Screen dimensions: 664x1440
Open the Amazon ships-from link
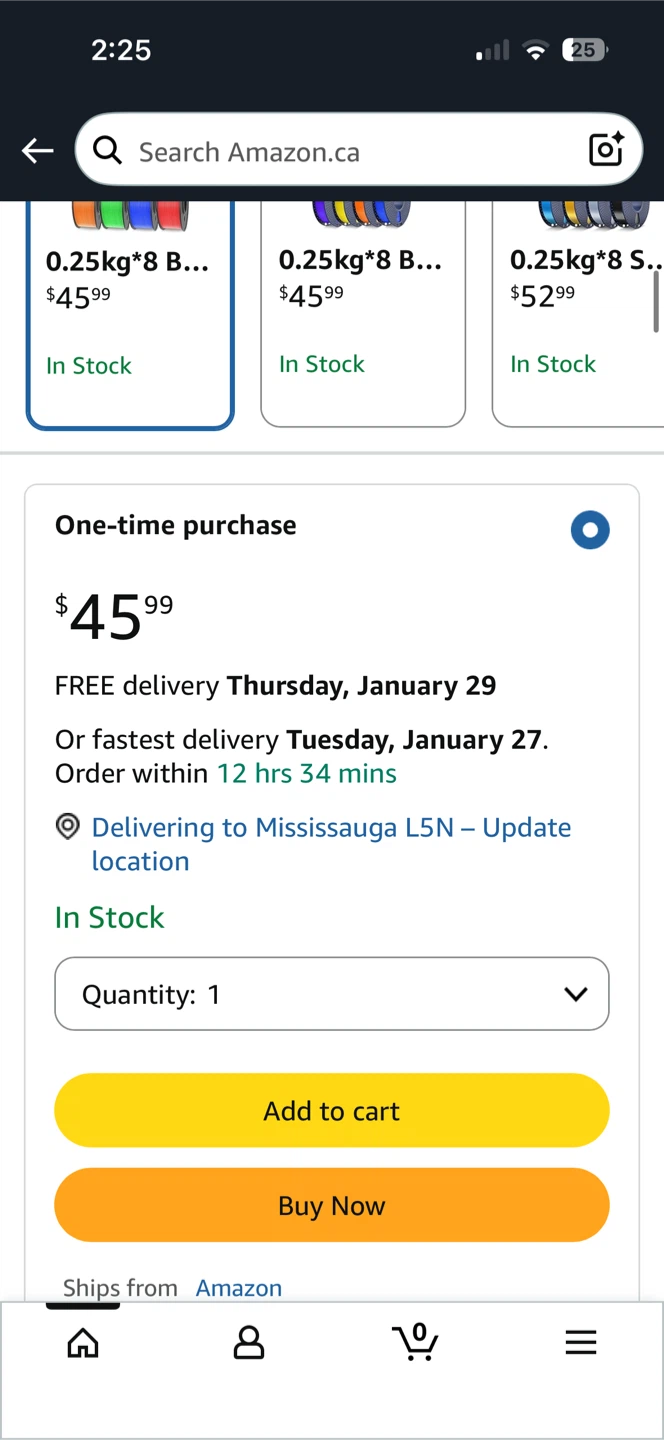point(239,1287)
